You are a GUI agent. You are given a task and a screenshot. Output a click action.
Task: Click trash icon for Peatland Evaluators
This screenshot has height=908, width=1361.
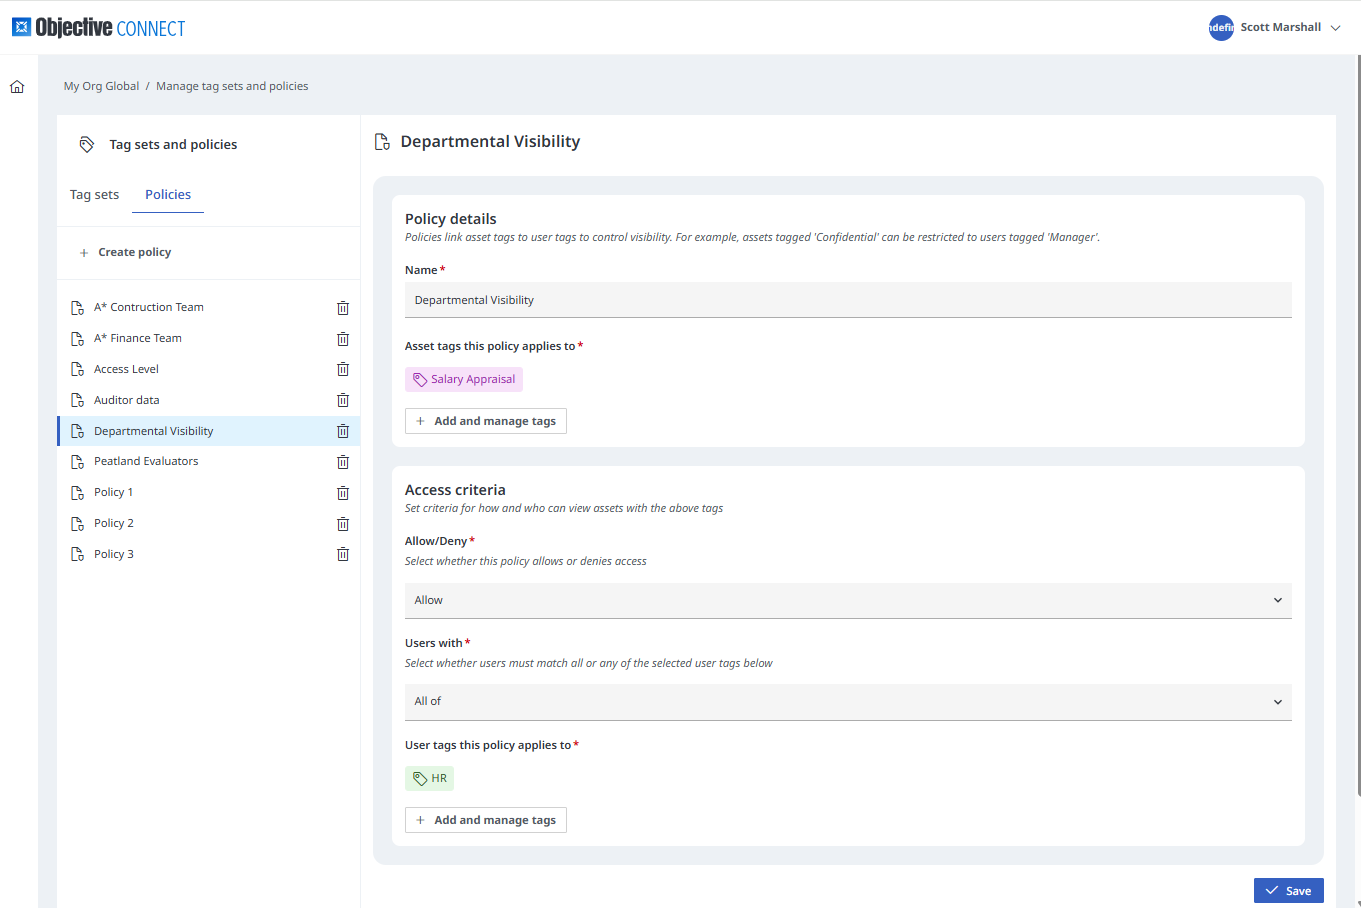pos(343,462)
